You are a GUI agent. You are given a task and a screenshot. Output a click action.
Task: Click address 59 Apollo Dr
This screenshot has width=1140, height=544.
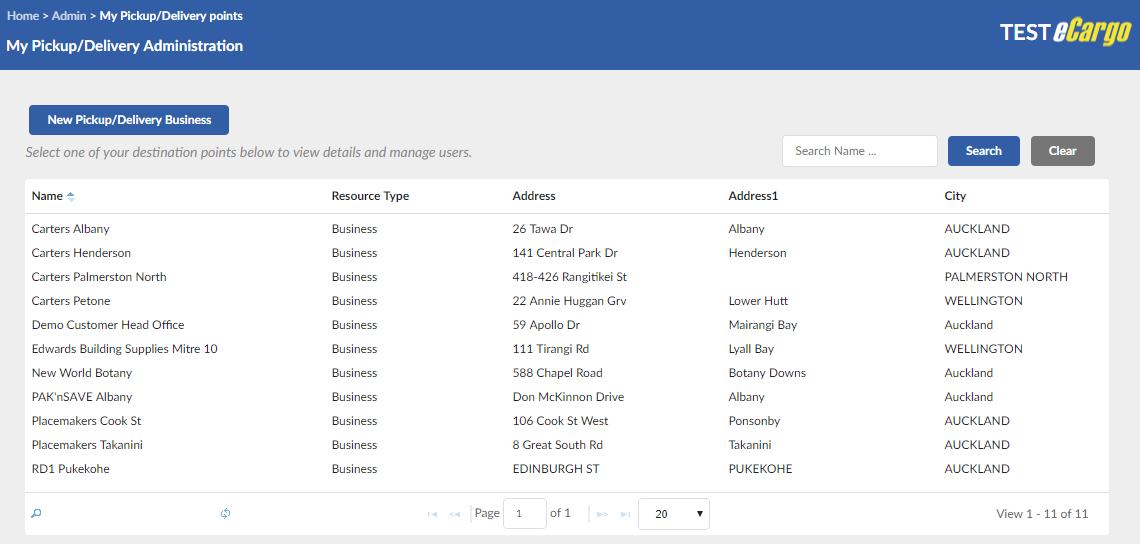[x=546, y=324]
